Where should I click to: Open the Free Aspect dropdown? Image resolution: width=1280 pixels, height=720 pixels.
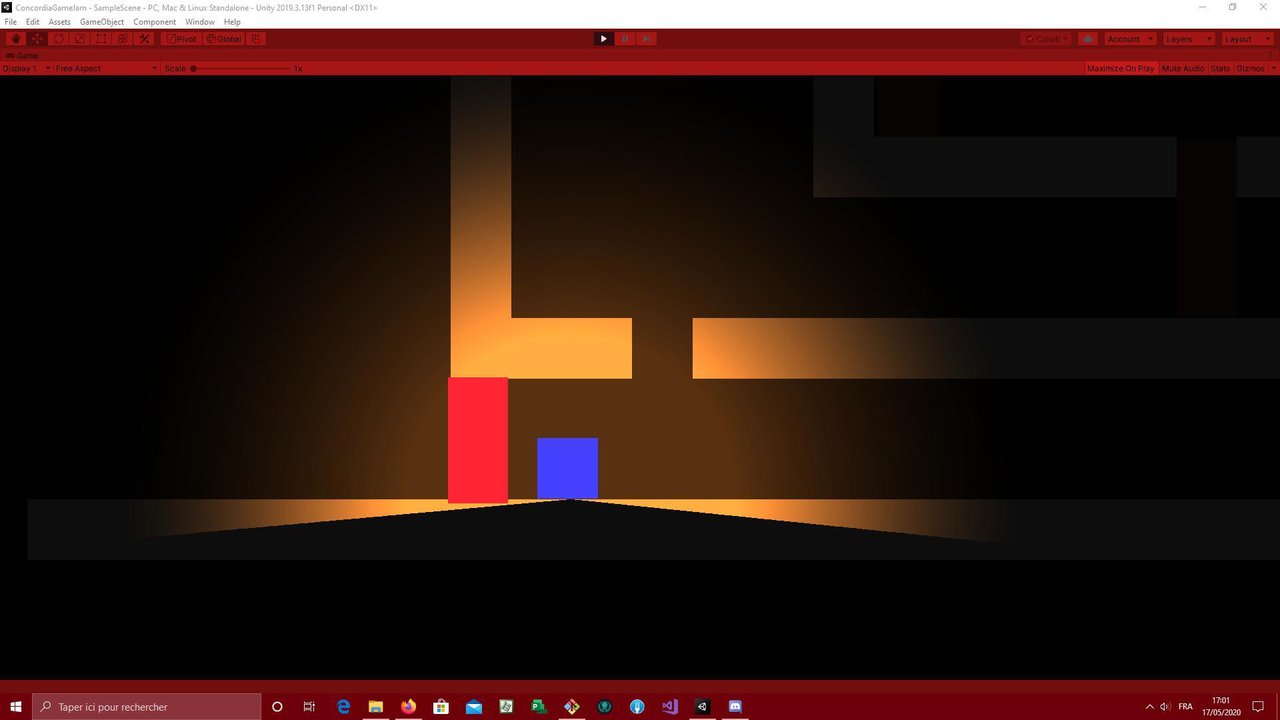tap(107, 68)
